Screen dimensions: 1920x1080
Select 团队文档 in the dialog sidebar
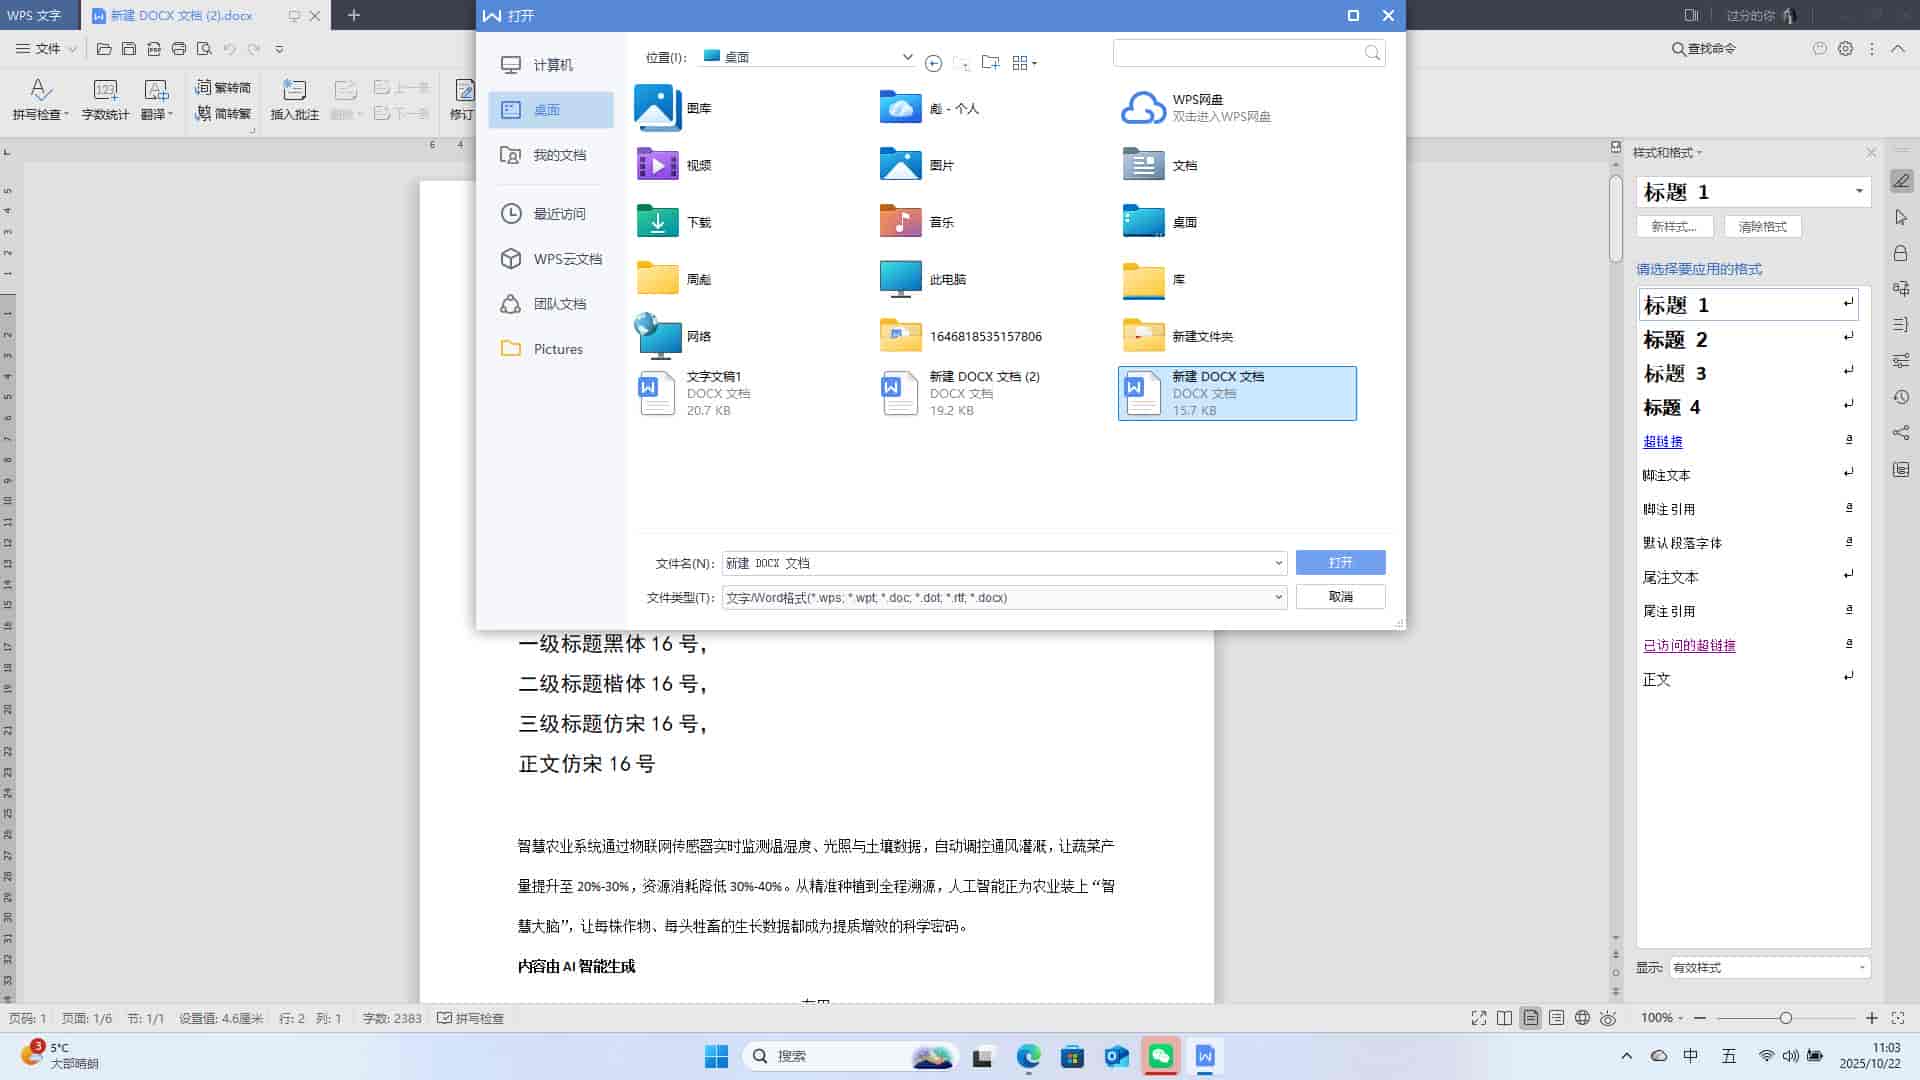coord(551,304)
